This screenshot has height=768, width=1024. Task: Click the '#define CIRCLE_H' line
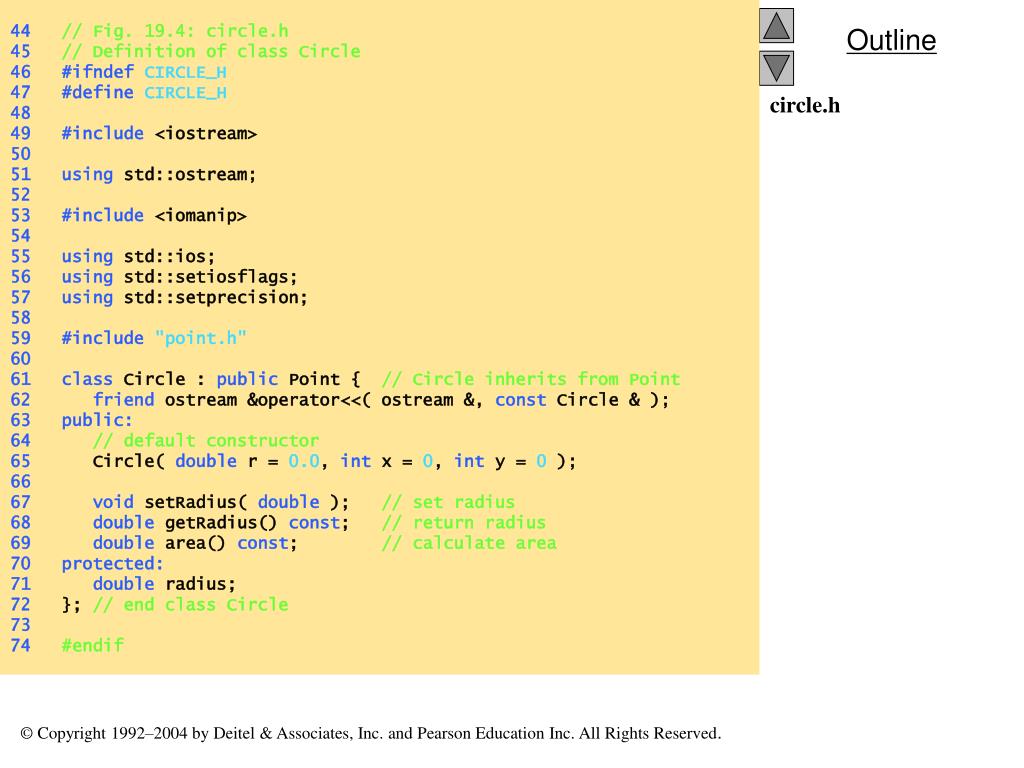(144, 93)
